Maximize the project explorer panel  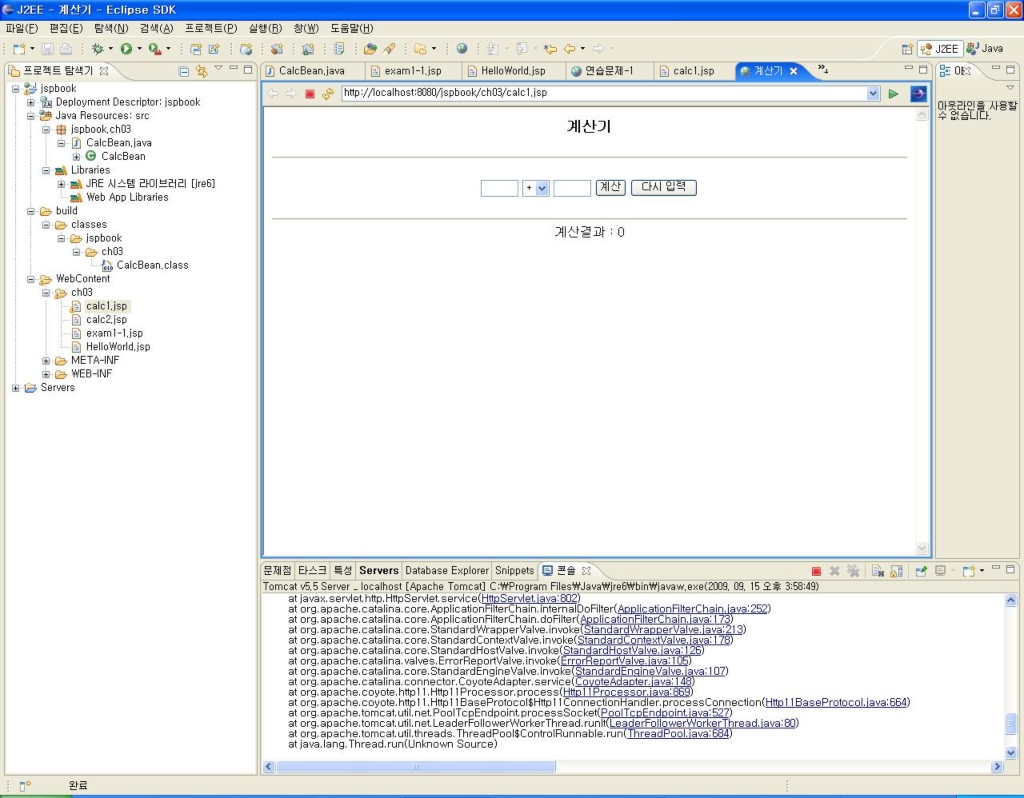[248, 69]
